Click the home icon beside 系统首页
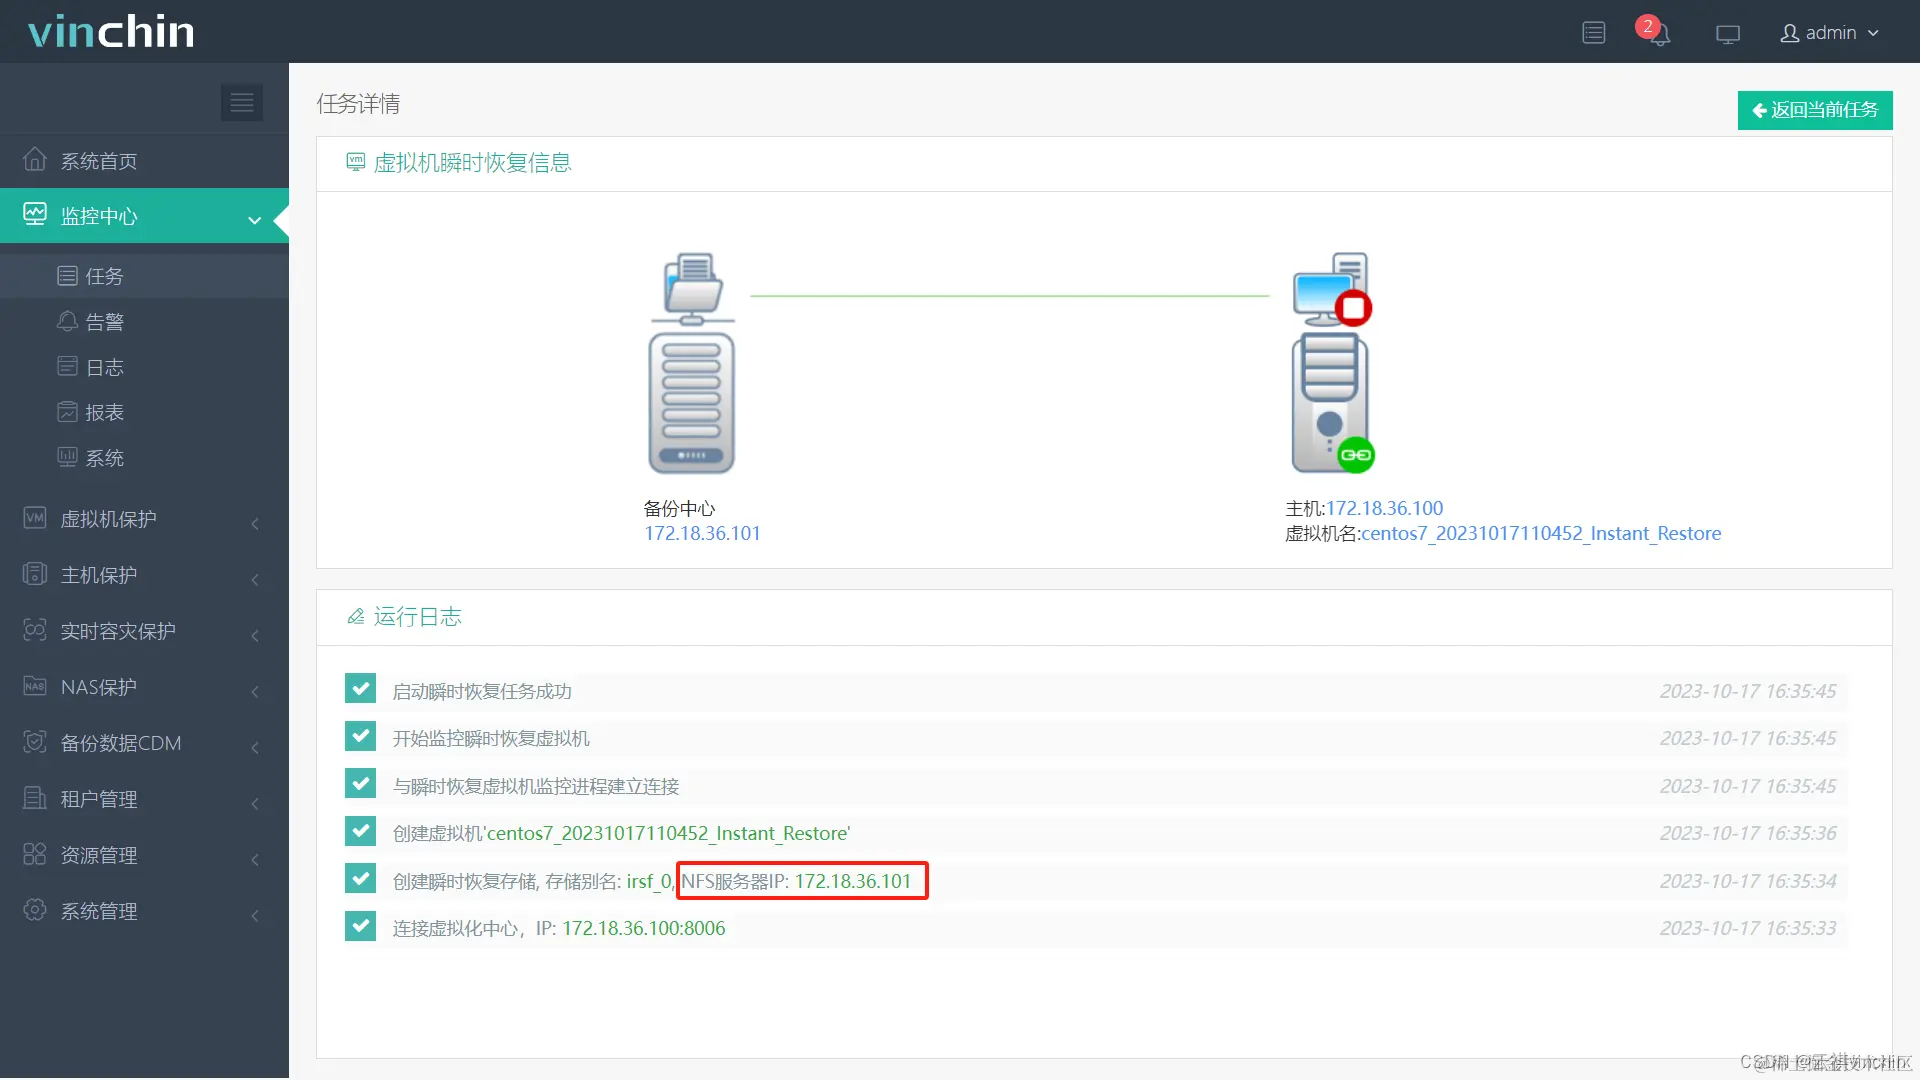 [x=35, y=159]
